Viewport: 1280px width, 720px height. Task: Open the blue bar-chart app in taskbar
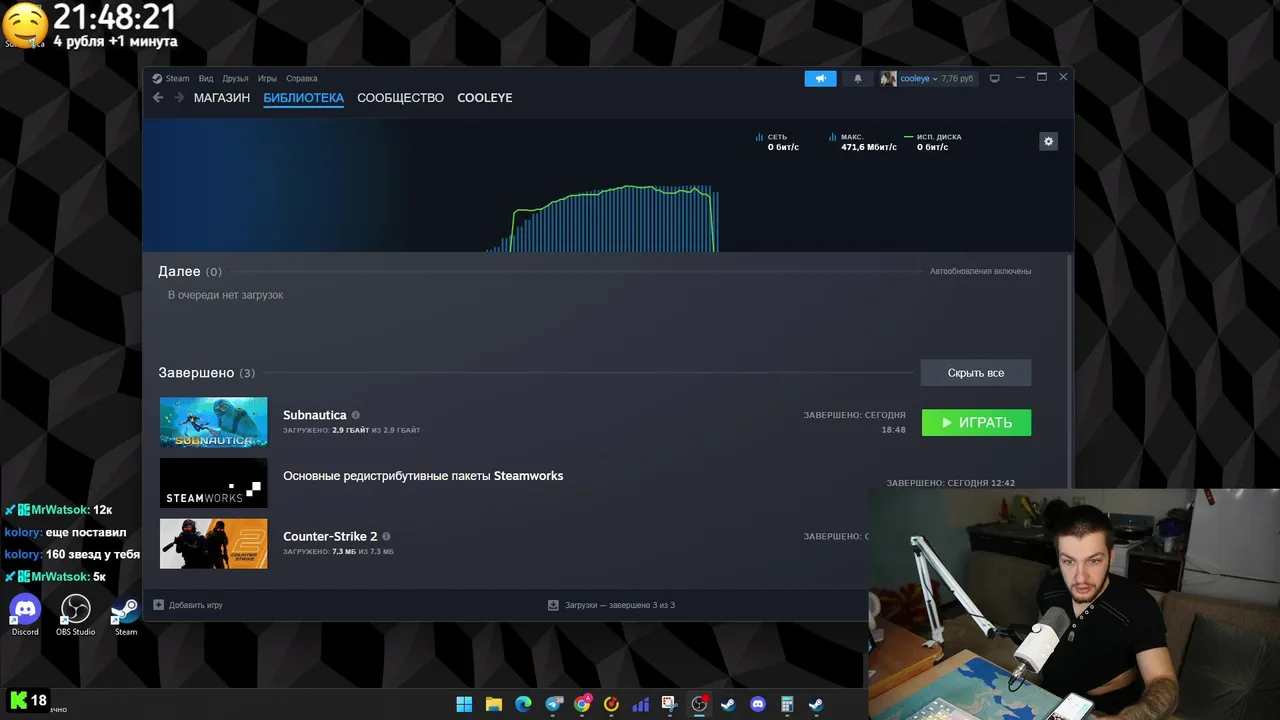click(640, 704)
